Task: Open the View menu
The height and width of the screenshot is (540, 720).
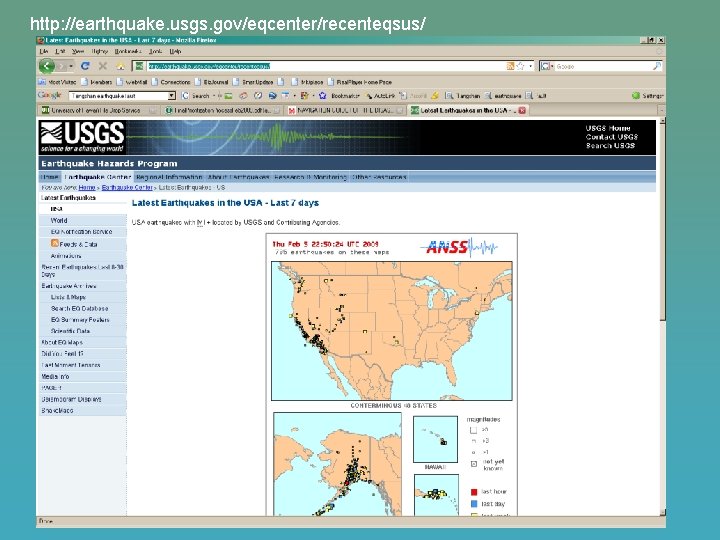Action: [x=78, y=51]
